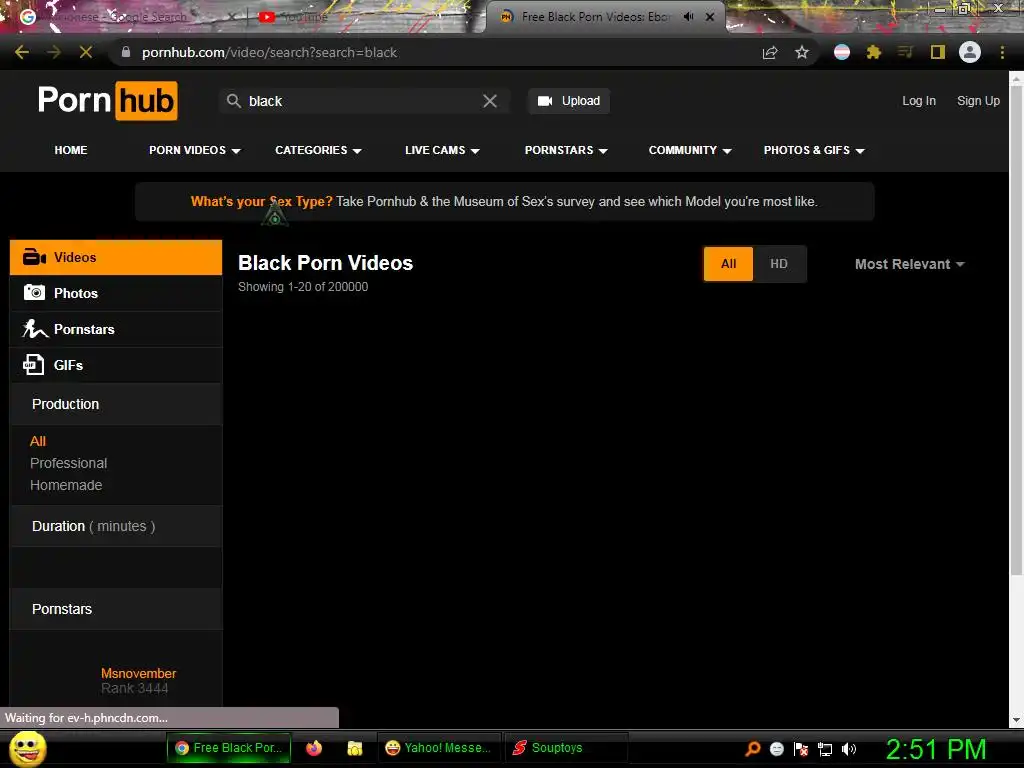Viewport: 1024px width, 768px height.
Task: Click the page vertical scrollbar
Action: coord(1016,330)
